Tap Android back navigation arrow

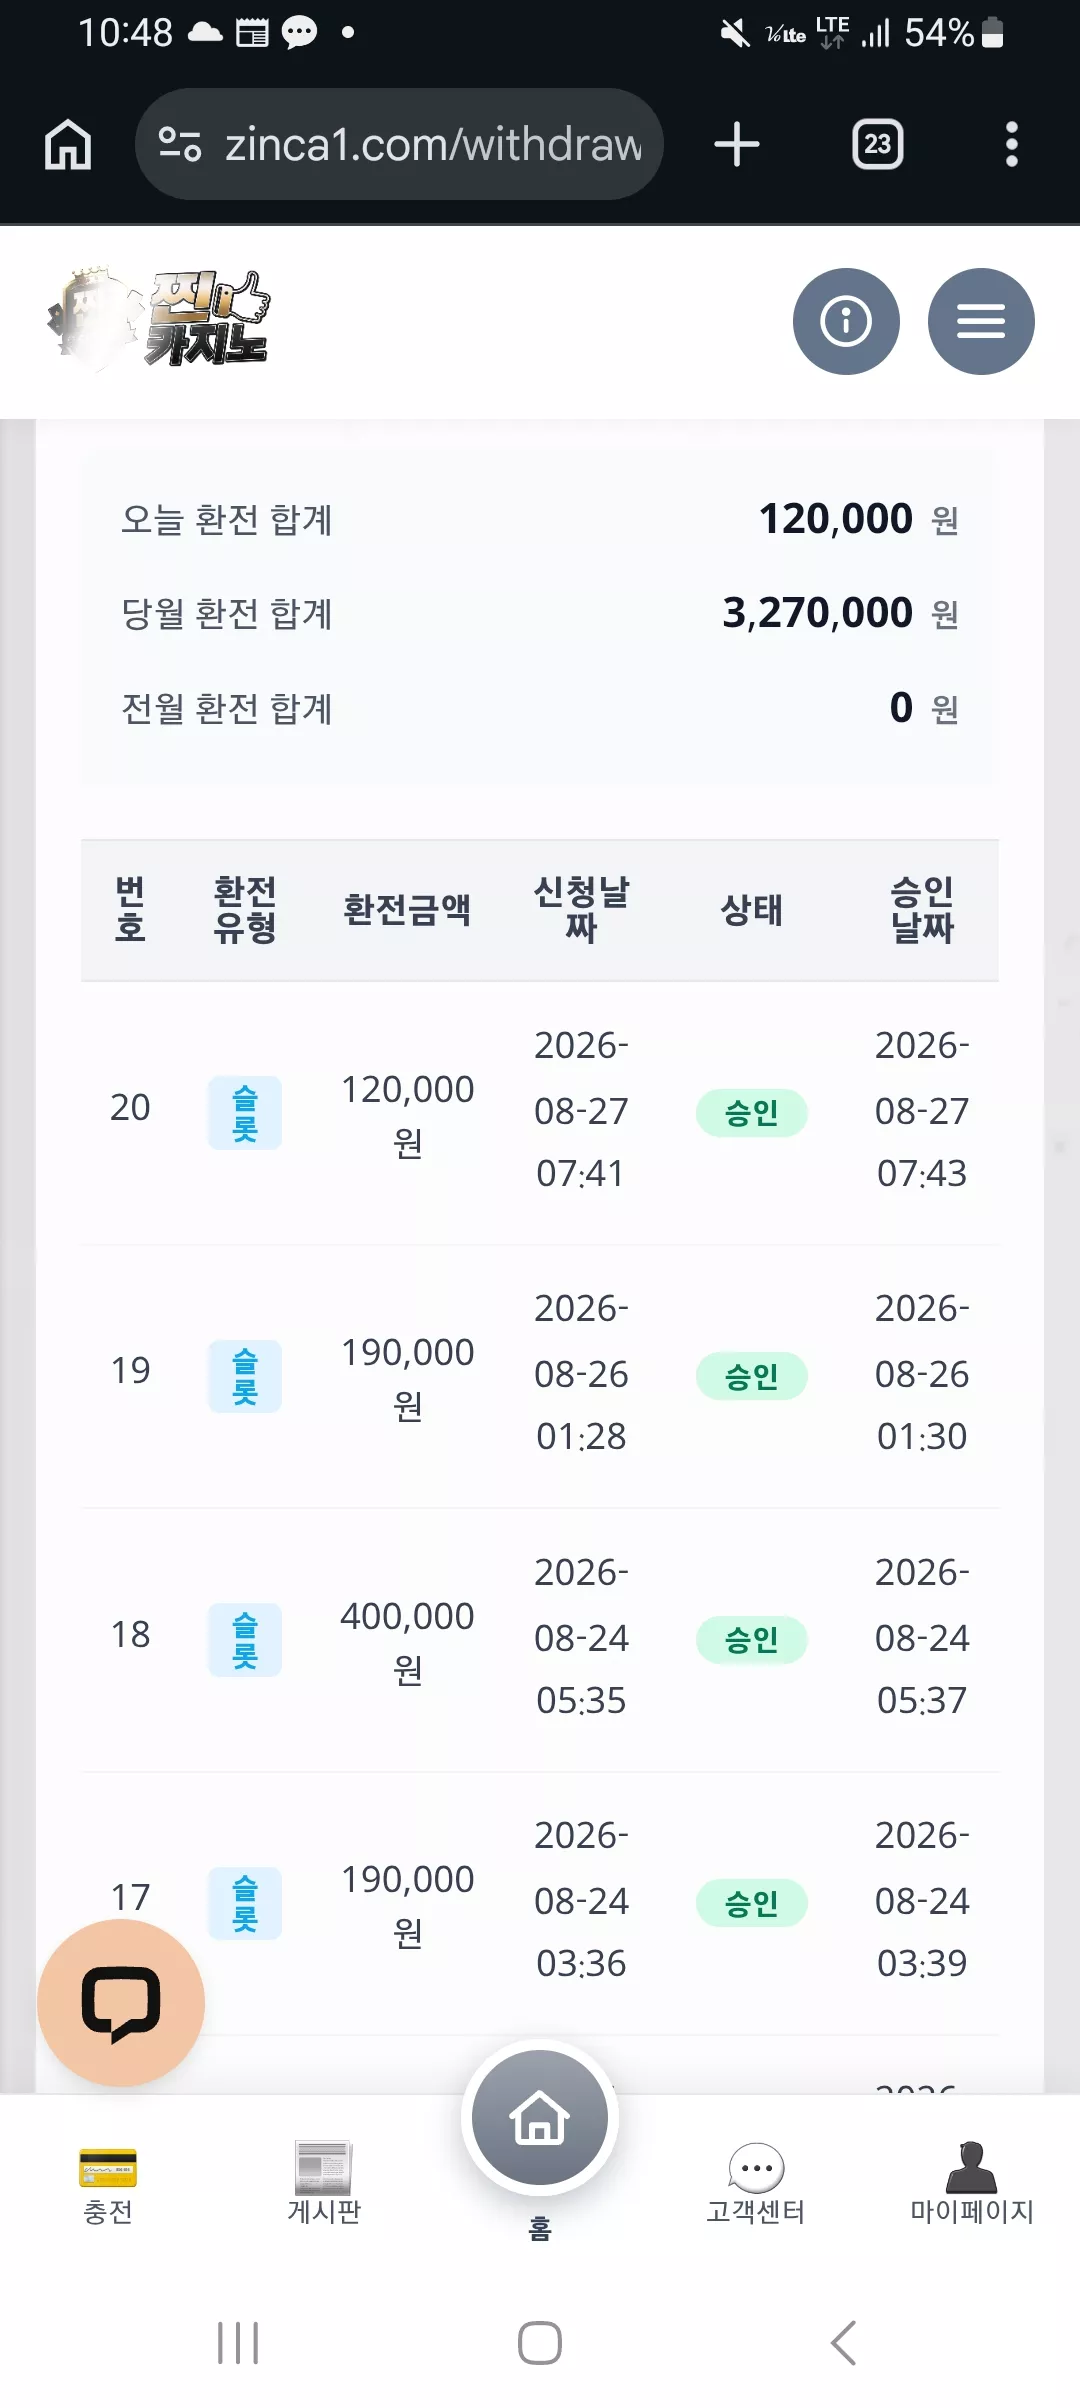[x=843, y=2343]
